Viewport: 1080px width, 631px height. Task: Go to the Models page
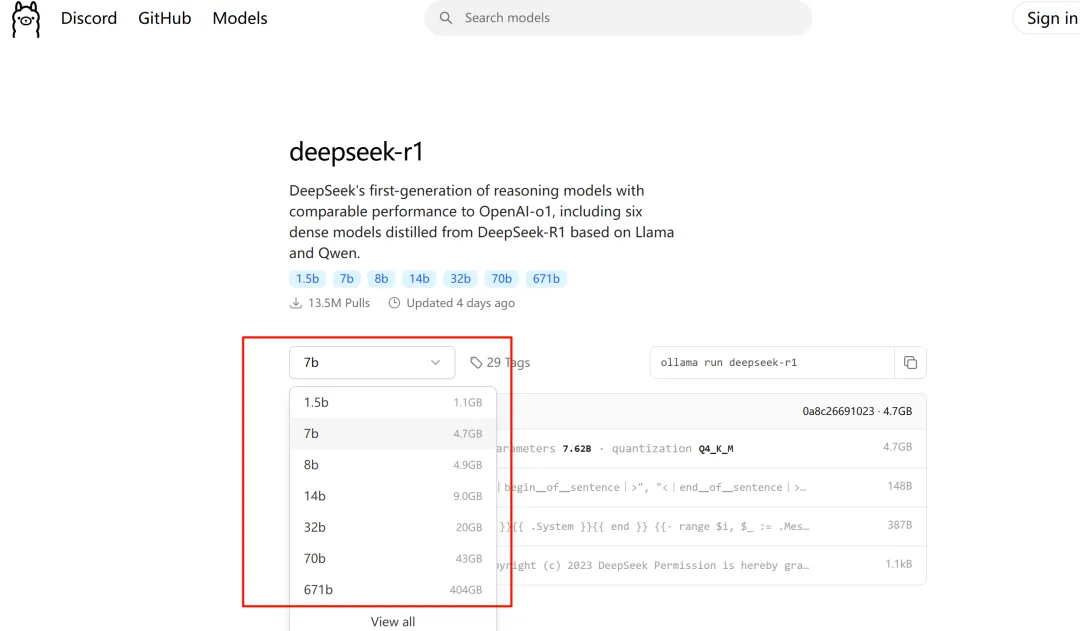pyautogui.click(x=240, y=18)
